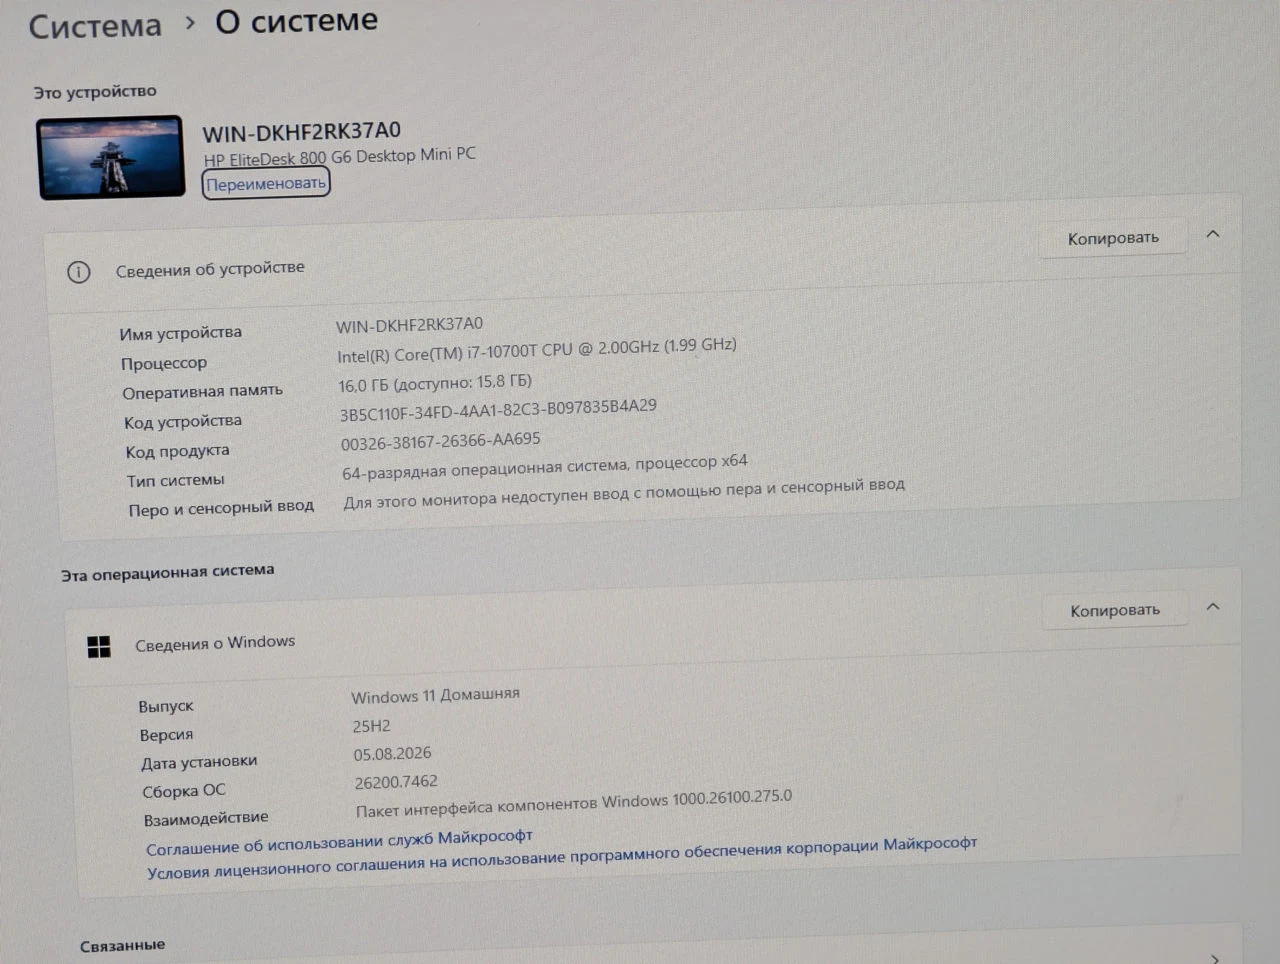Click the Сведения о Windows header title
Image resolution: width=1280 pixels, height=964 pixels.
[215, 643]
